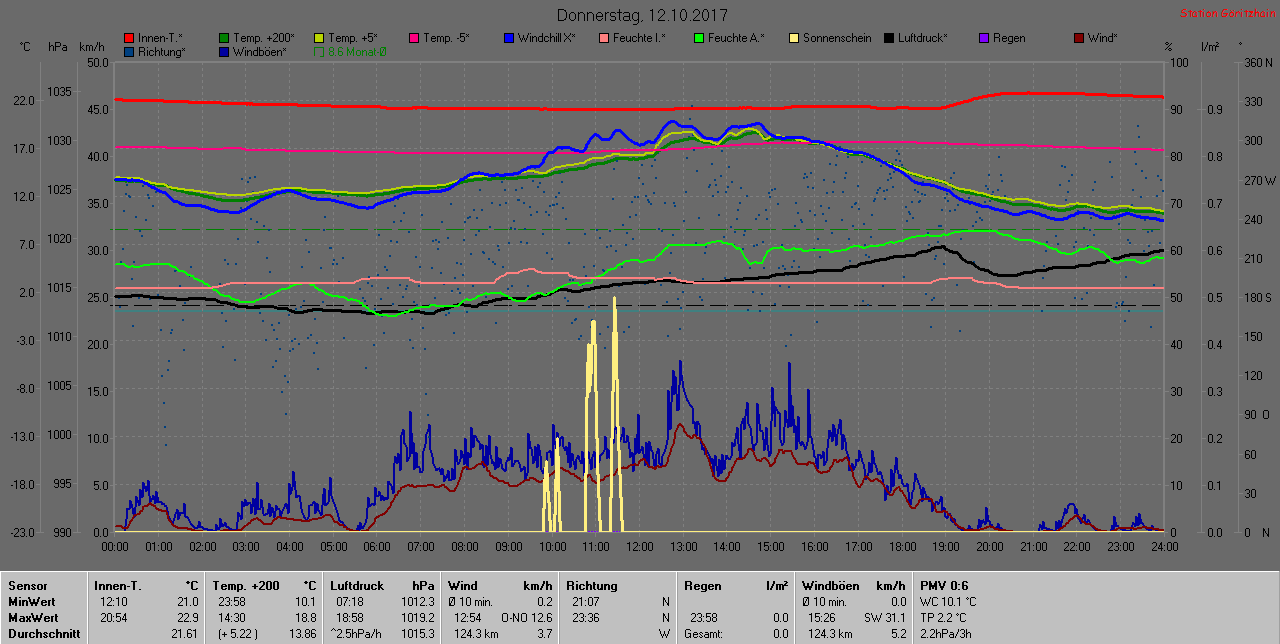Click the ^2.5hPa/h value
Image resolution: width=1280 pixels, height=644 pixels.
pos(356,634)
